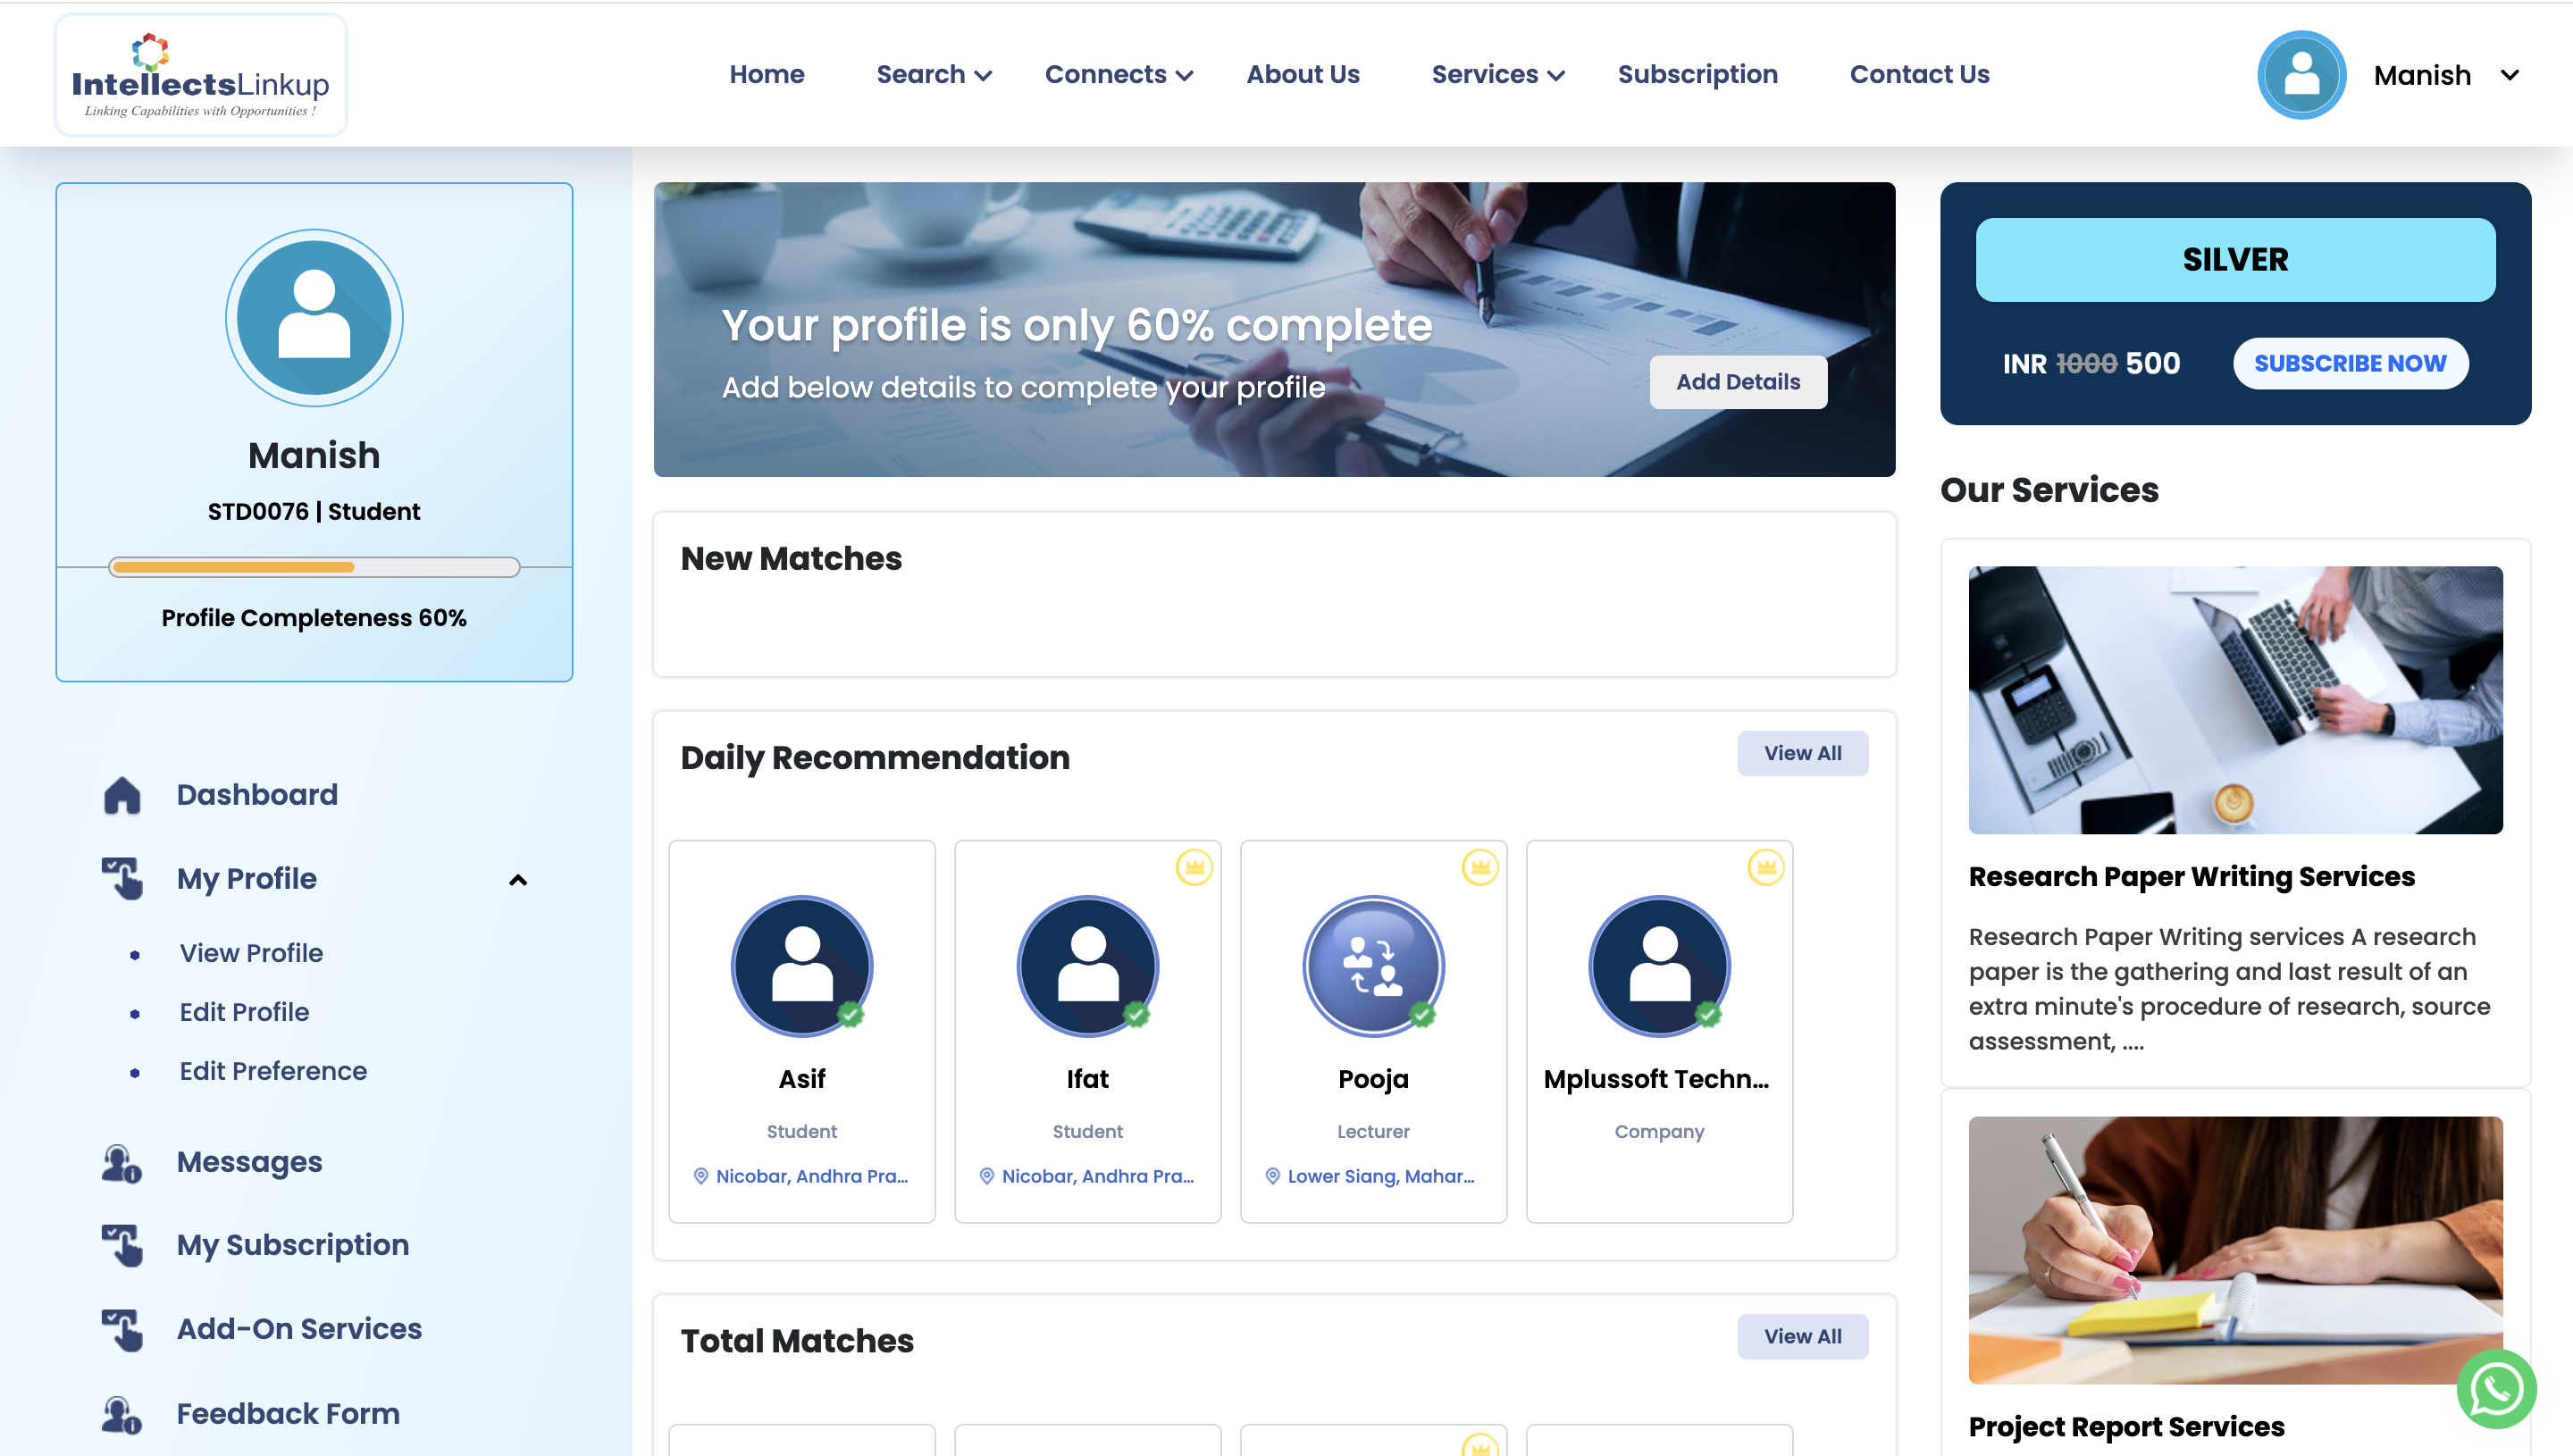Image resolution: width=2573 pixels, height=1456 pixels.
Task: Open About Us page
Action: point(1303,75)
